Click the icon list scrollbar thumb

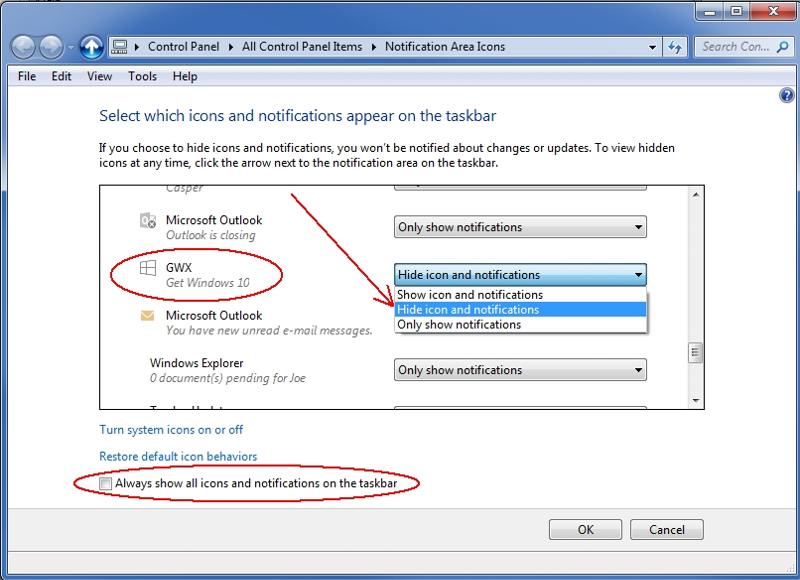coord(696,352)
